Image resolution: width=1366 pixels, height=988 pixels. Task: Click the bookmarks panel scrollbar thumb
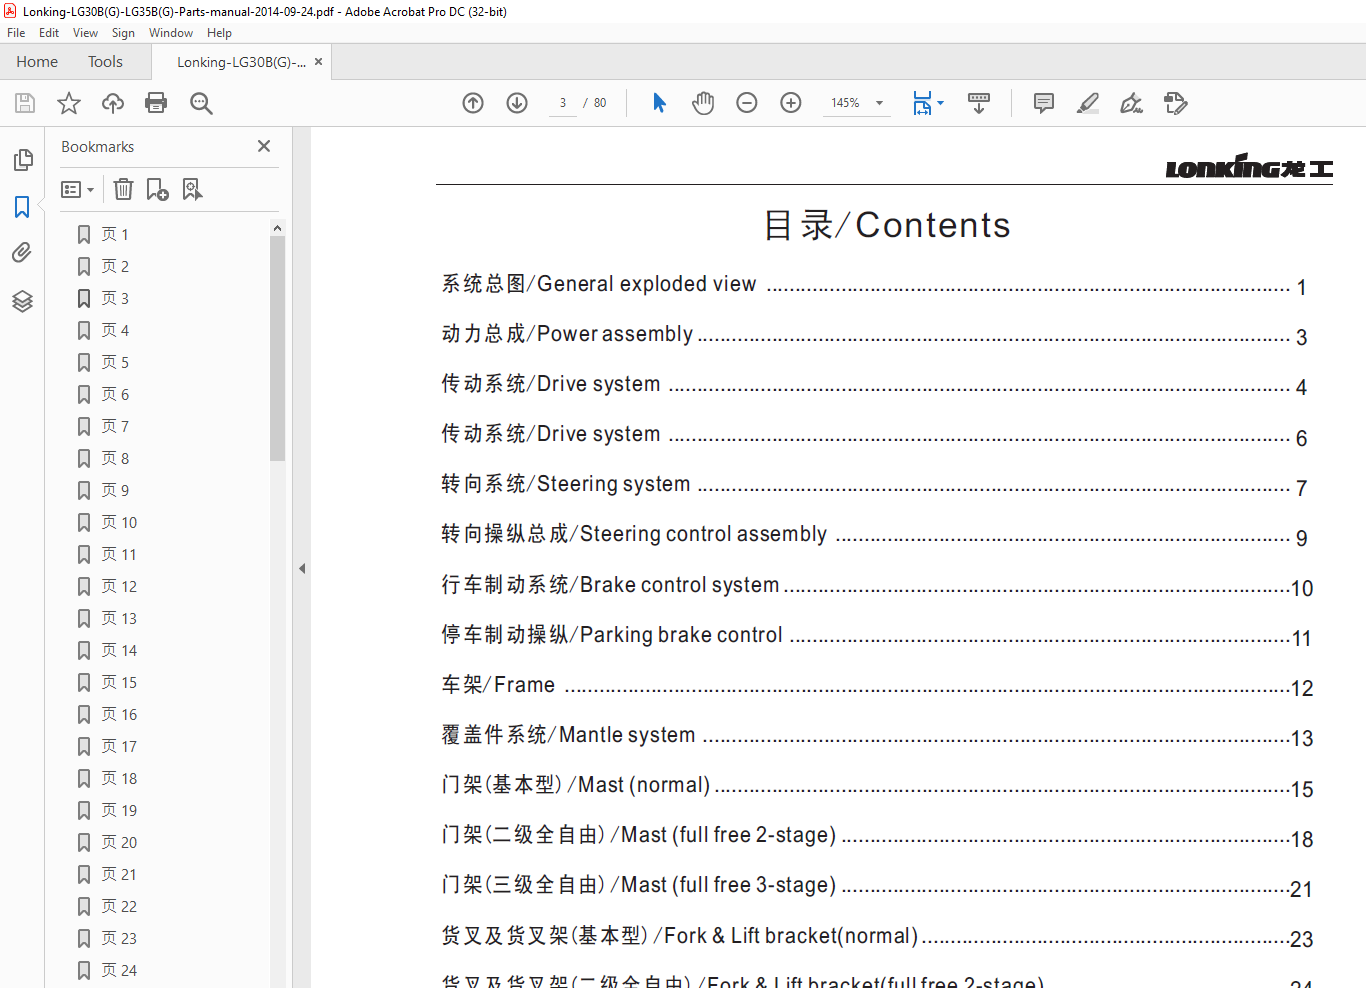[x=277, y=348]
